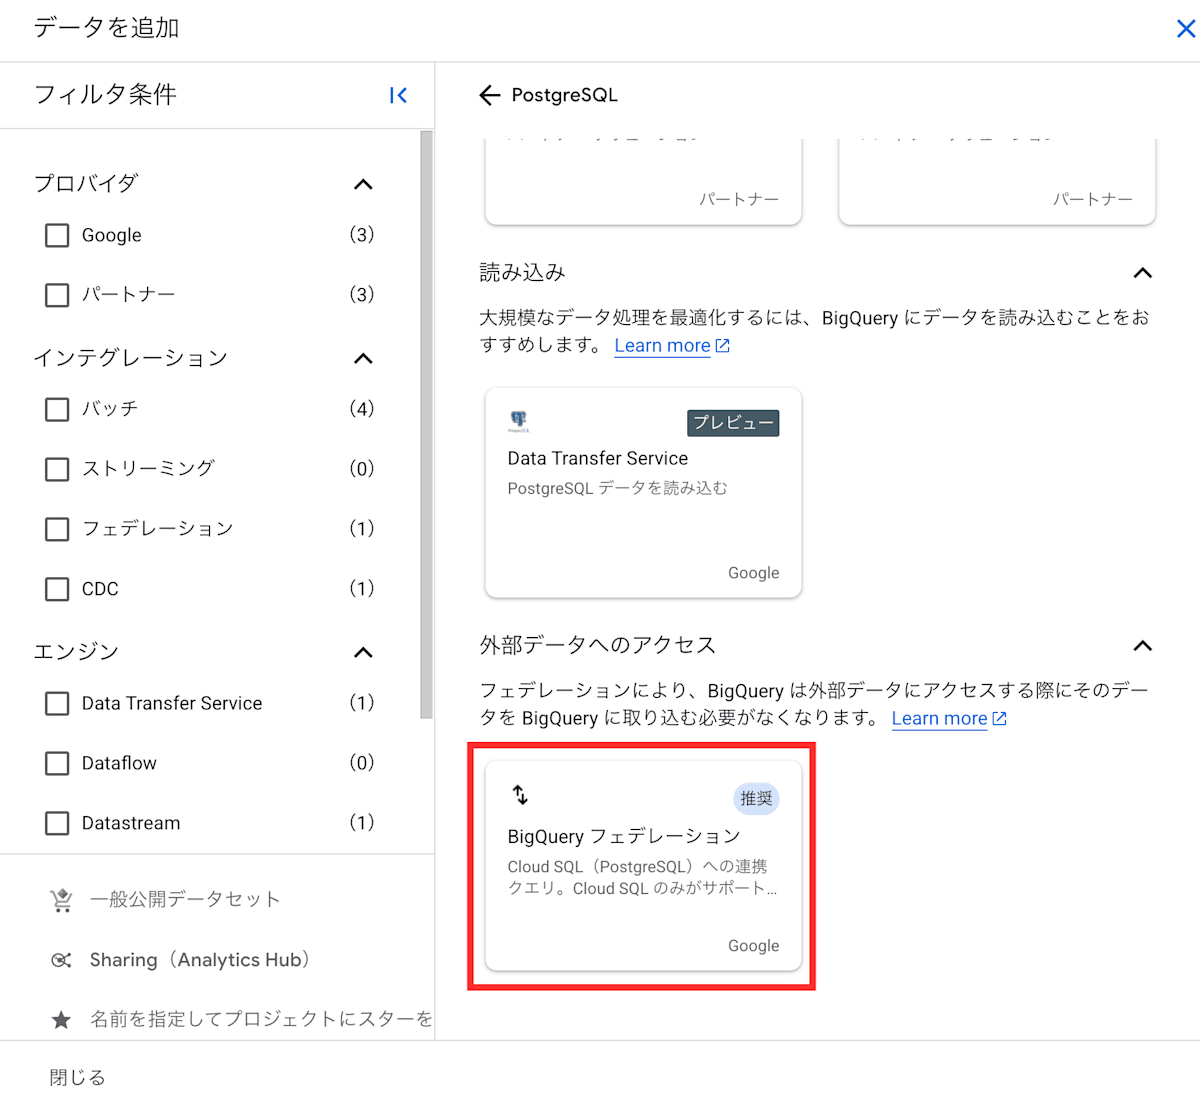The height and width of the screenshot is (1101, 1200).
Task: Collapse the エンジン filter section
Action: pyautogui.click(x=363, y=652)
